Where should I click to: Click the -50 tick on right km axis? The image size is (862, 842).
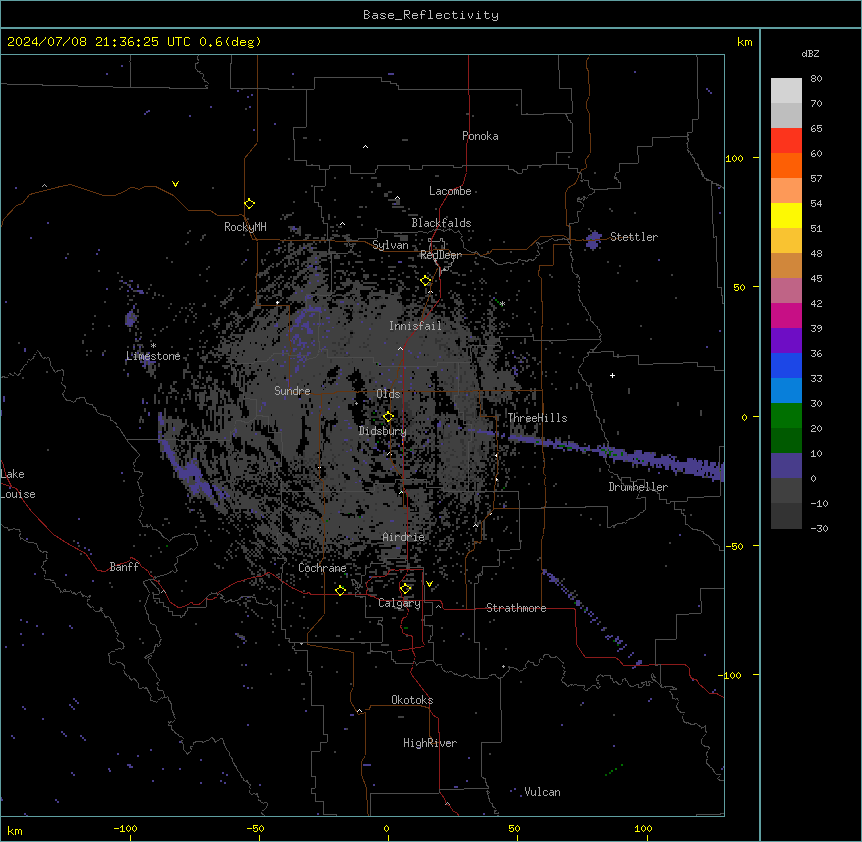734,546
